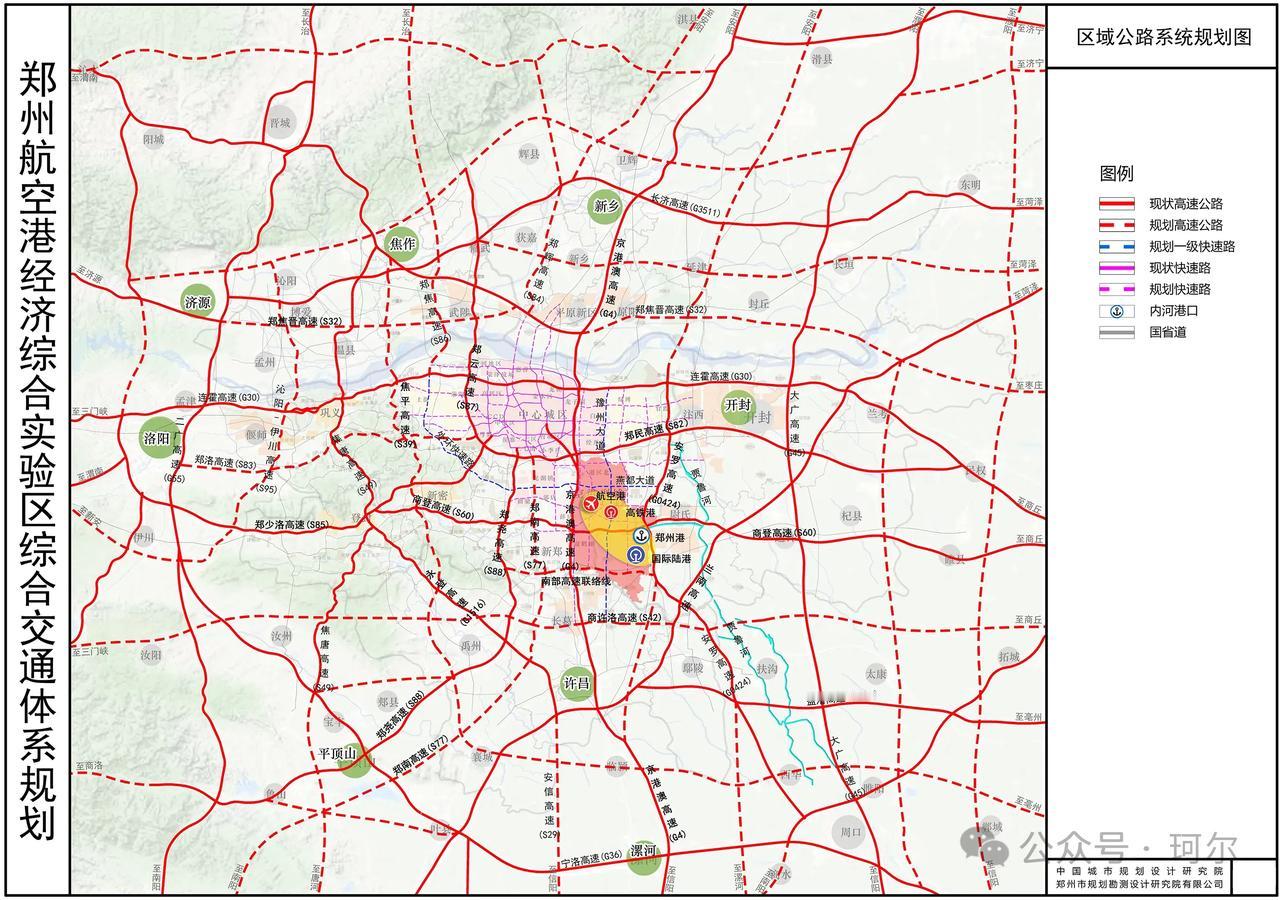This screenshot has width=1280, height=900.
Task: Click the 大广高速 (G45) label near 开封
Action: (797, 425)
